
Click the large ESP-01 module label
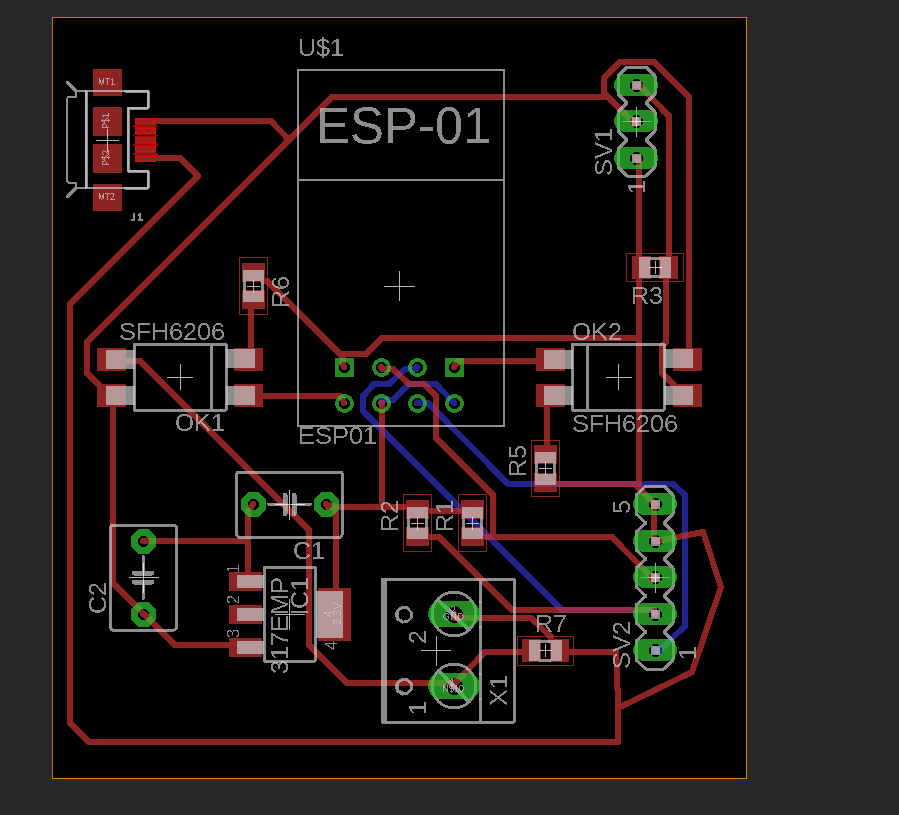pos(403,127)
